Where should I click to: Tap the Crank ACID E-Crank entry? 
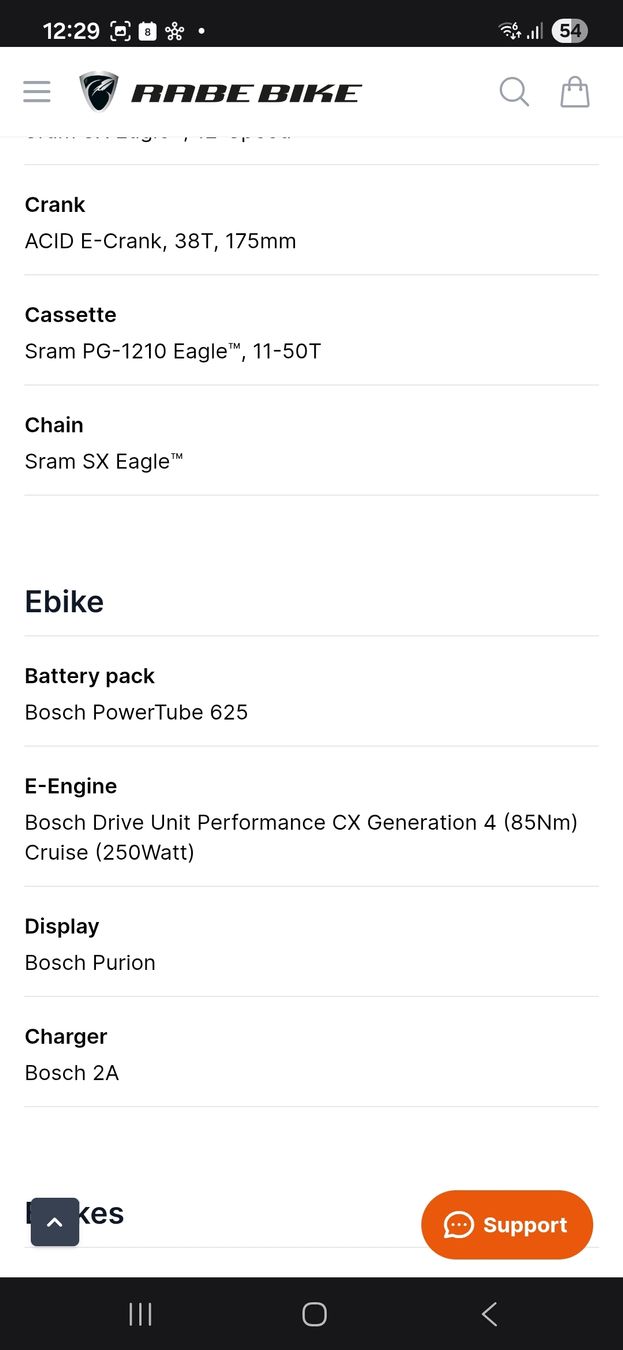point(311,222)
